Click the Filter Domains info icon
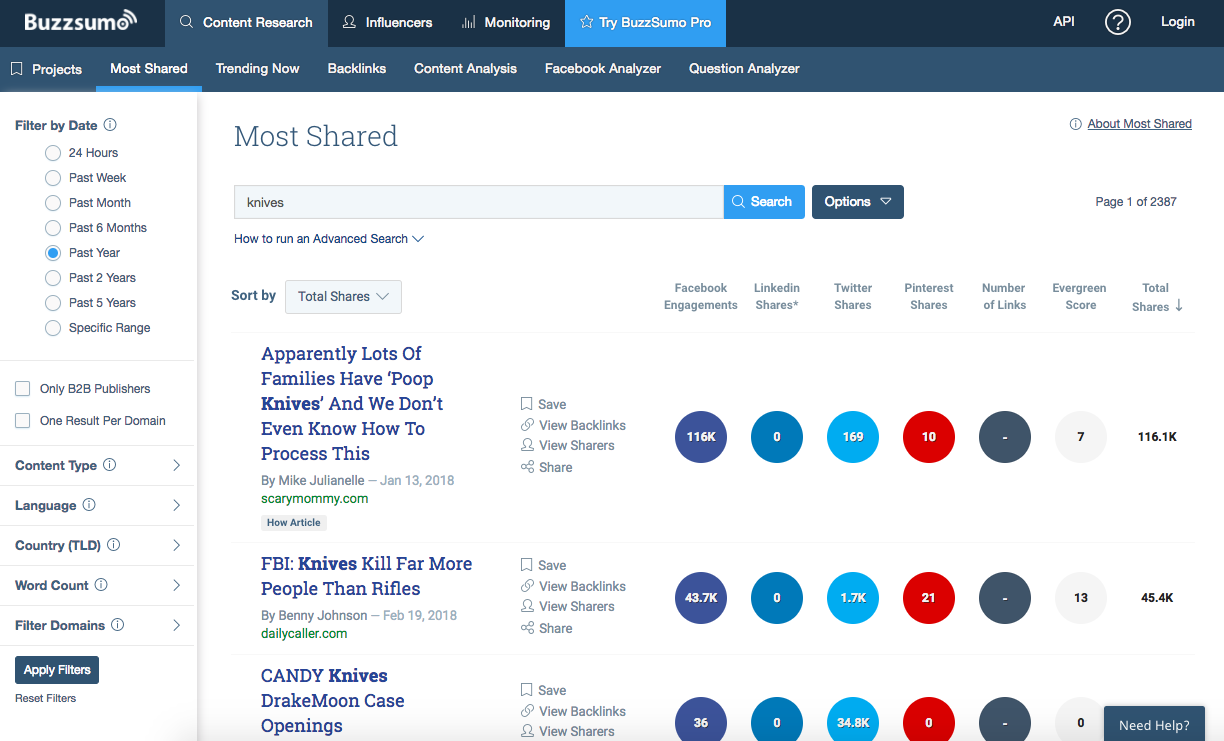This screenshot has height=741, width=1224. point(118,625)
